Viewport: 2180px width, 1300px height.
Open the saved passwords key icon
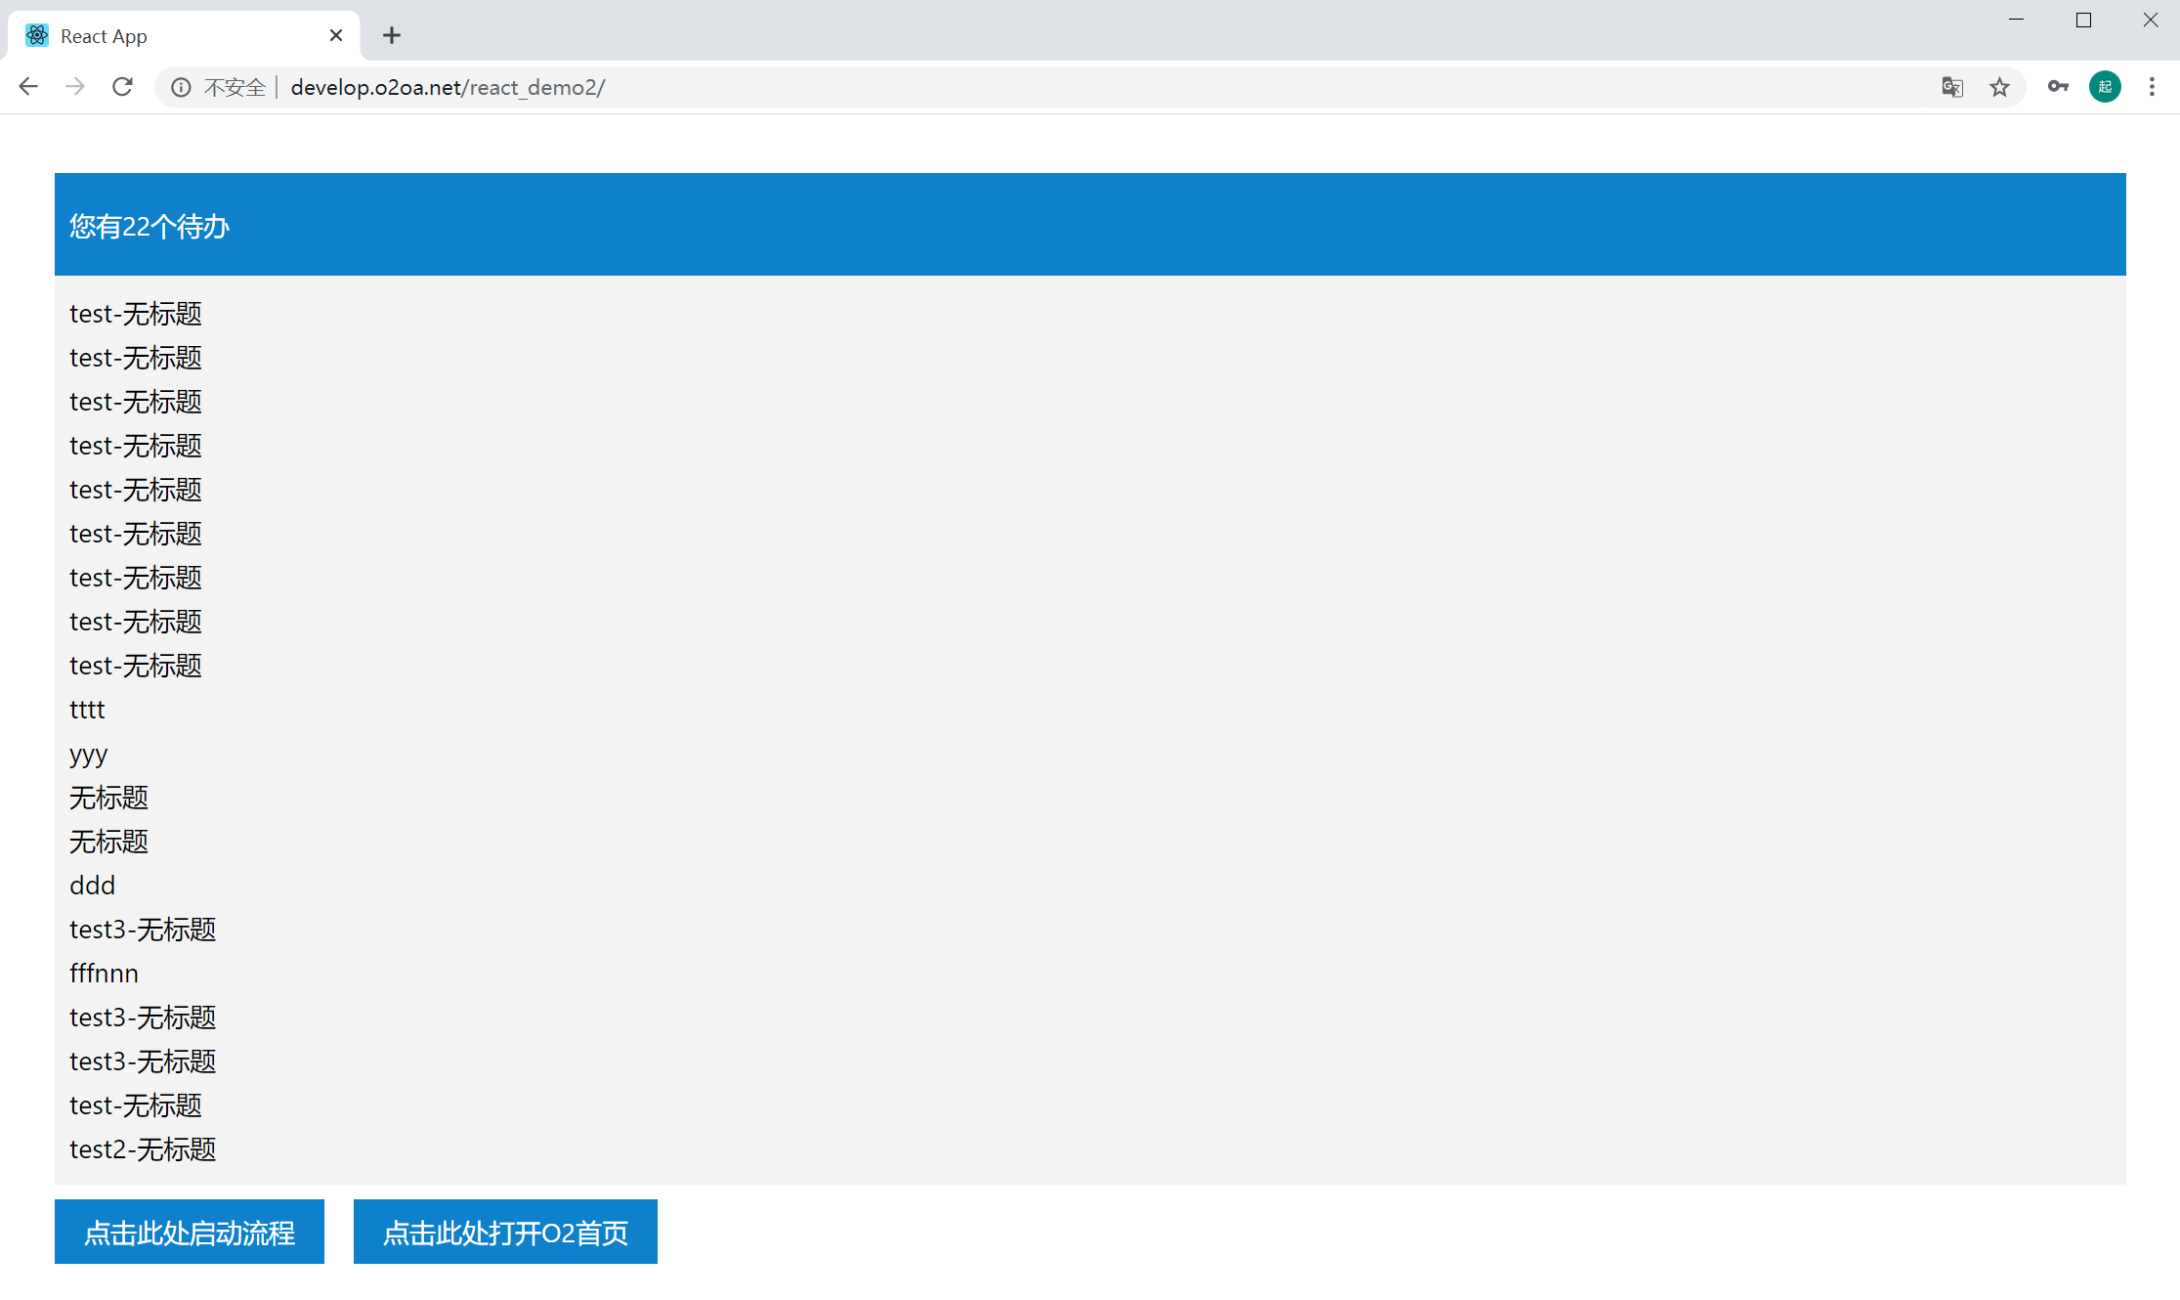[2057, 87]
